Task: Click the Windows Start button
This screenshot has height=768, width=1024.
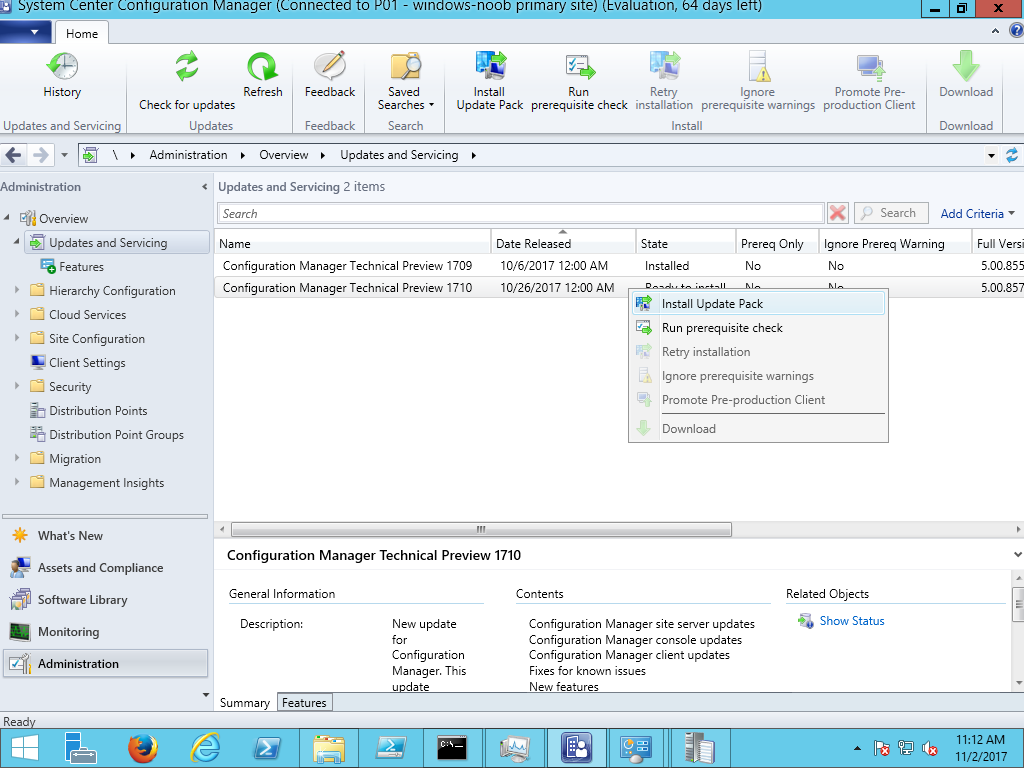Action: click(25, 748)
